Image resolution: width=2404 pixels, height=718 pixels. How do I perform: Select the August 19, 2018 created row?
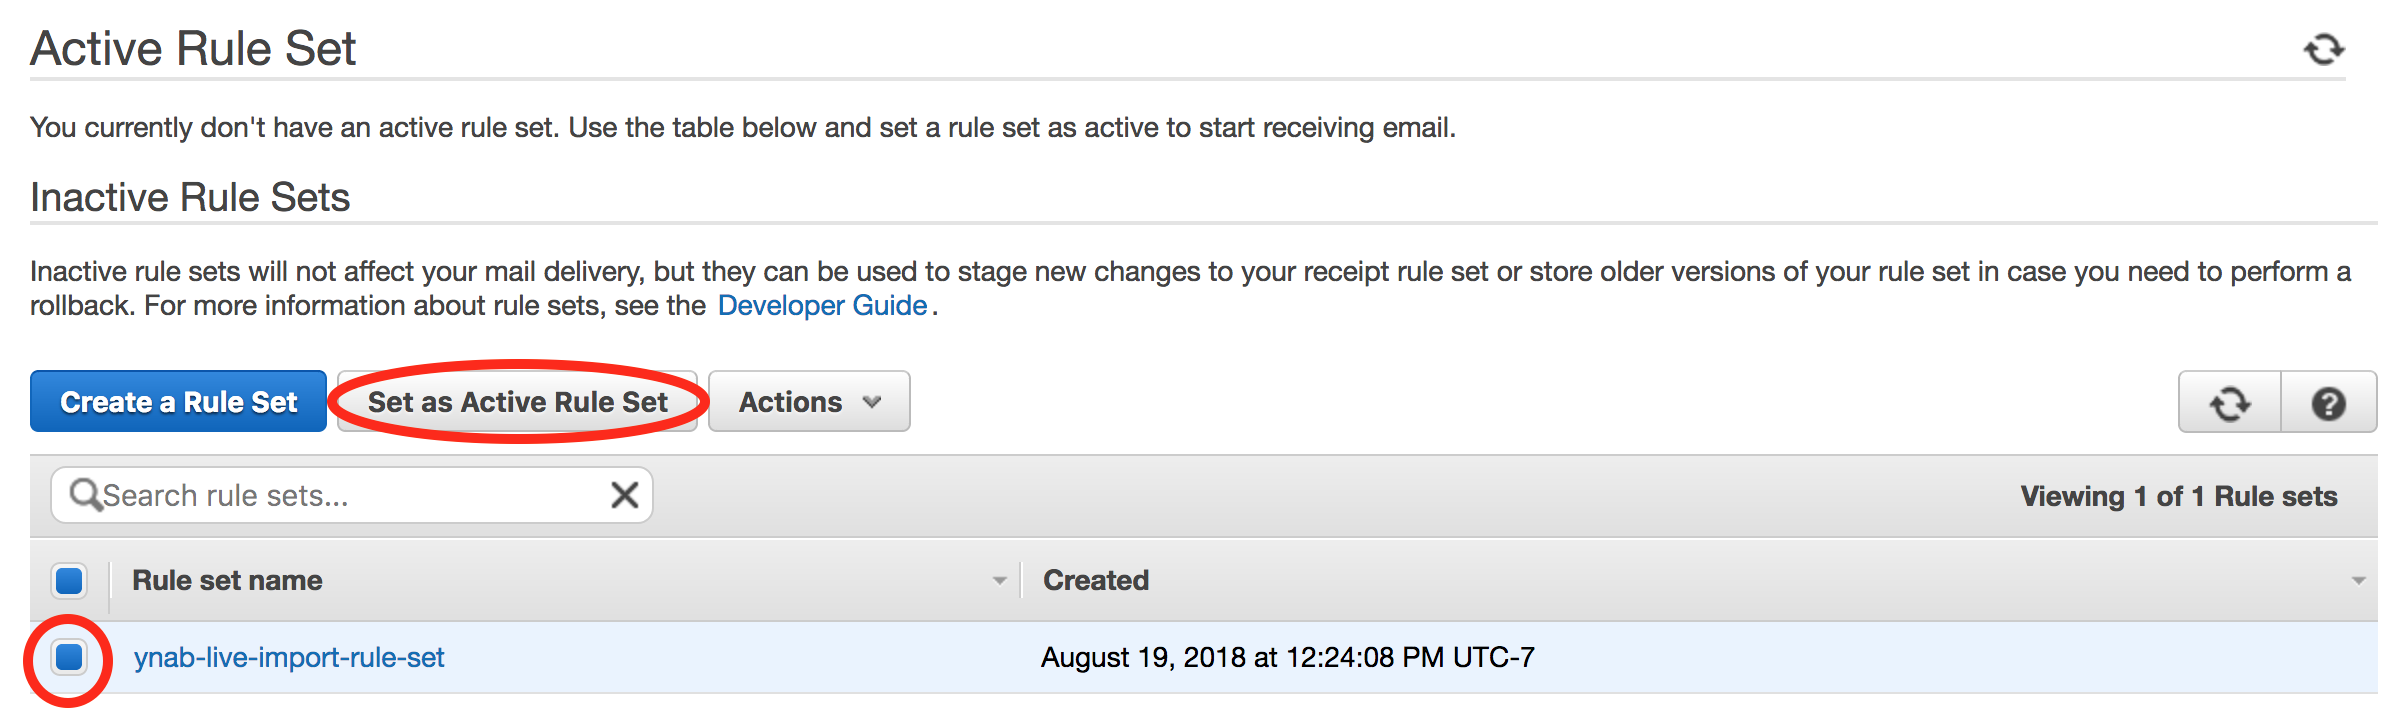tap(1204, 657)
